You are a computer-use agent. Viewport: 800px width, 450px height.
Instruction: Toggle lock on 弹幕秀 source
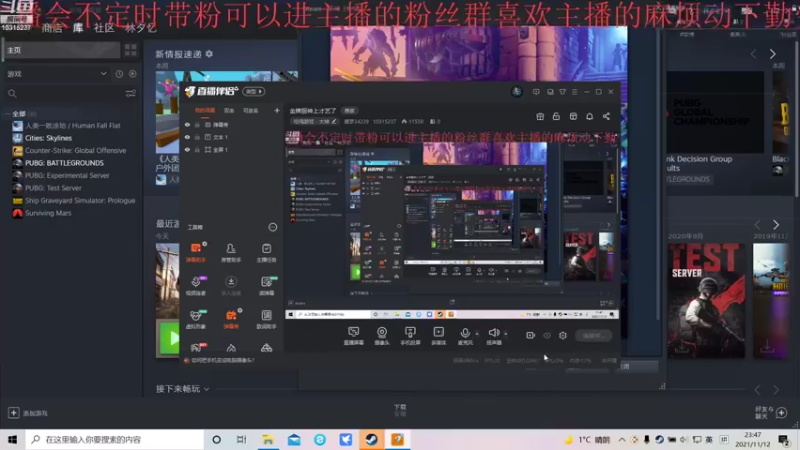[197, 124]
